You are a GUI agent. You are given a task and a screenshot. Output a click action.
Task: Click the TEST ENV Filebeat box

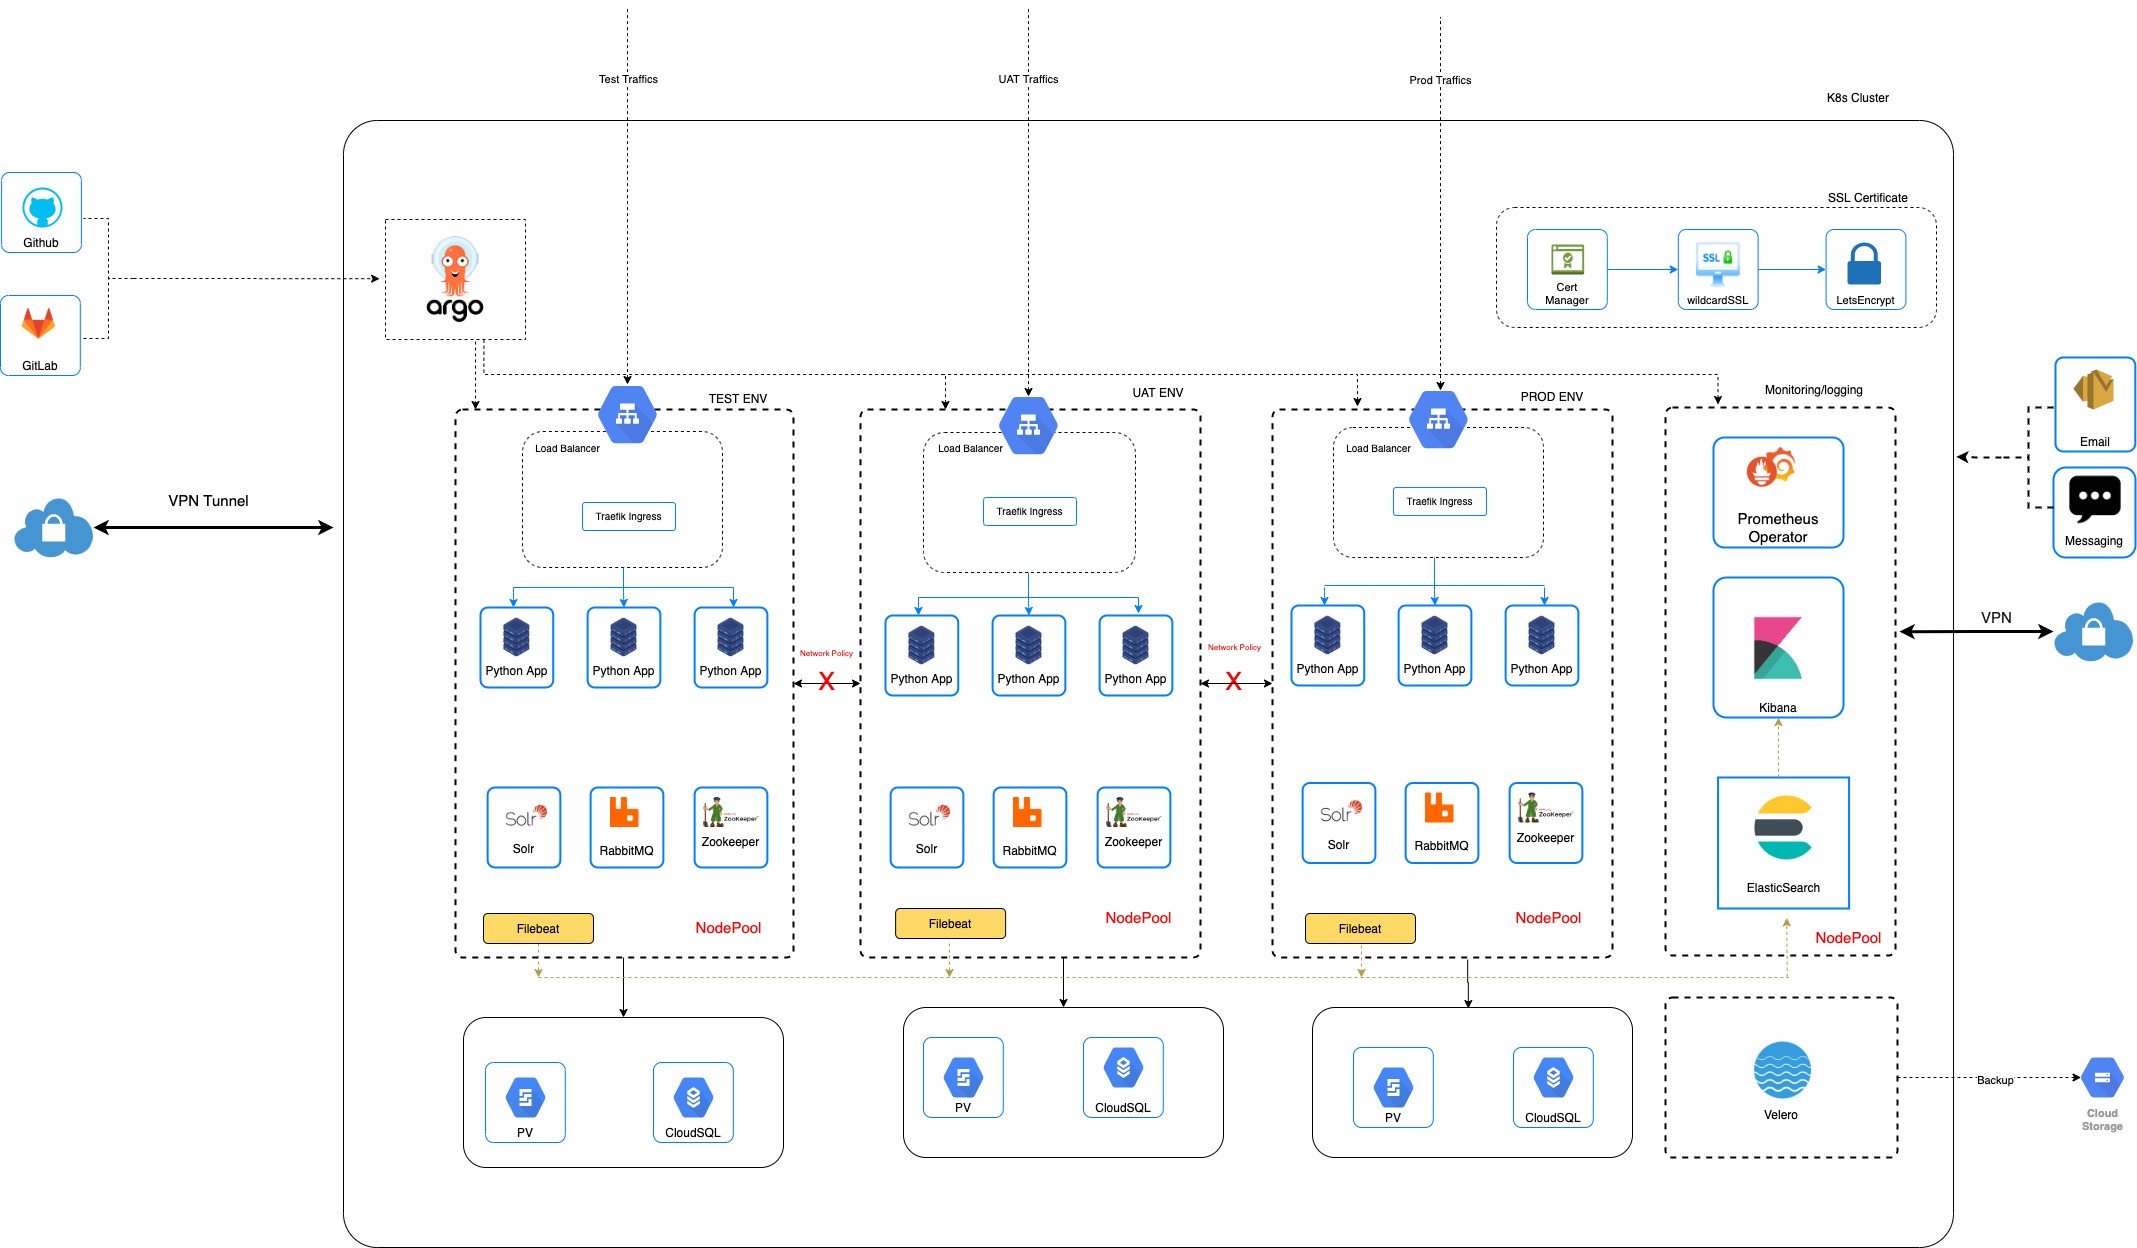click(538, 928)
